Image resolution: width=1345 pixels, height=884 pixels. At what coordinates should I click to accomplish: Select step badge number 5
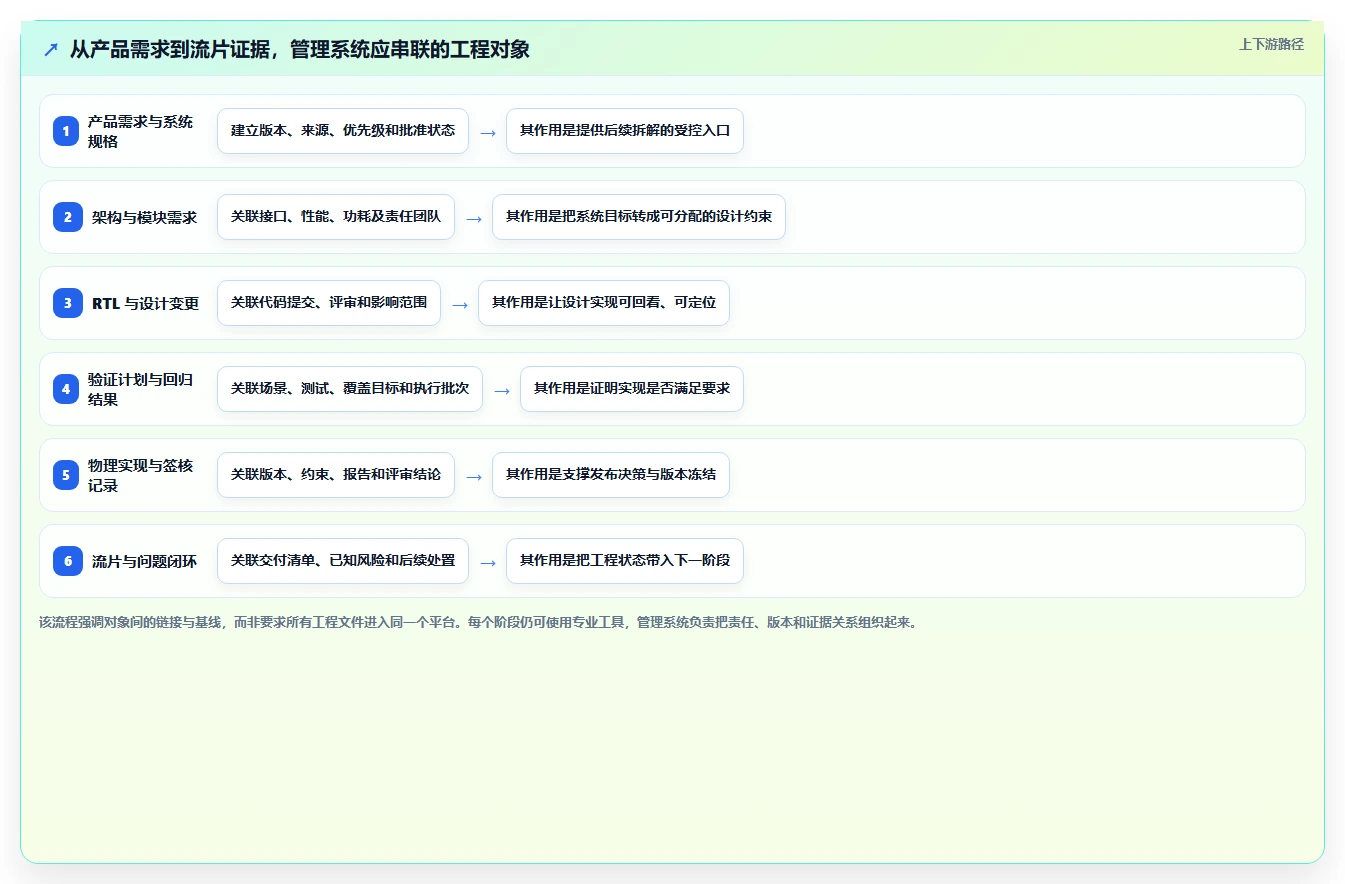66,475
